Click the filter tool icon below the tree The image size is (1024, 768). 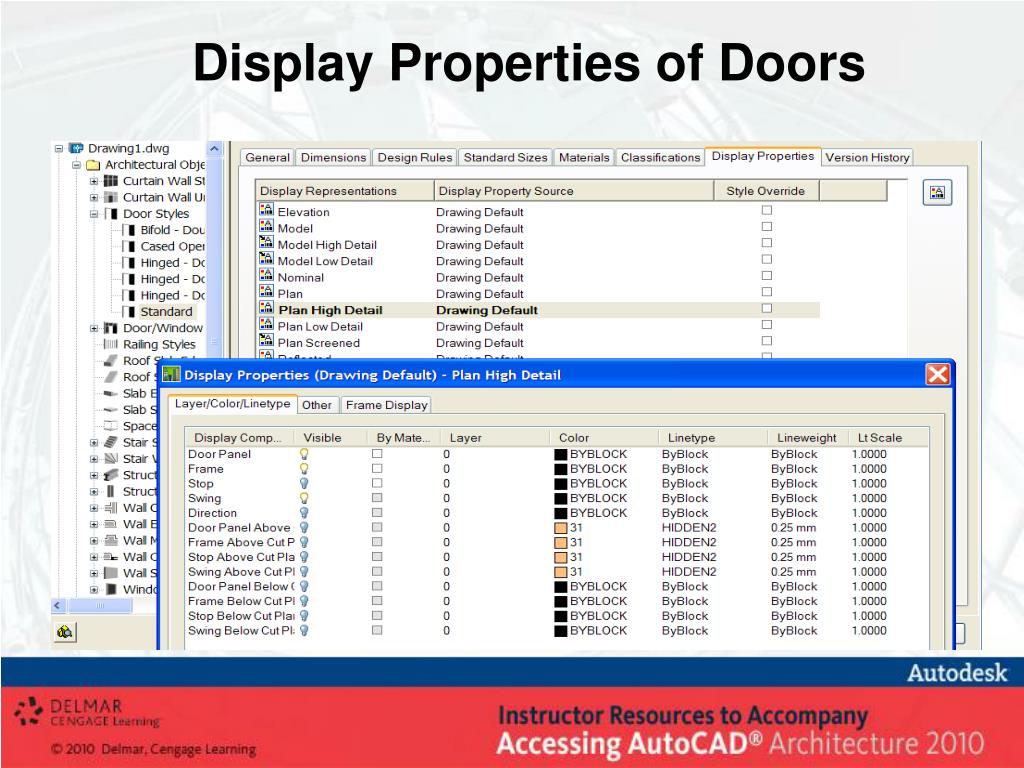(x=65, y=632)
